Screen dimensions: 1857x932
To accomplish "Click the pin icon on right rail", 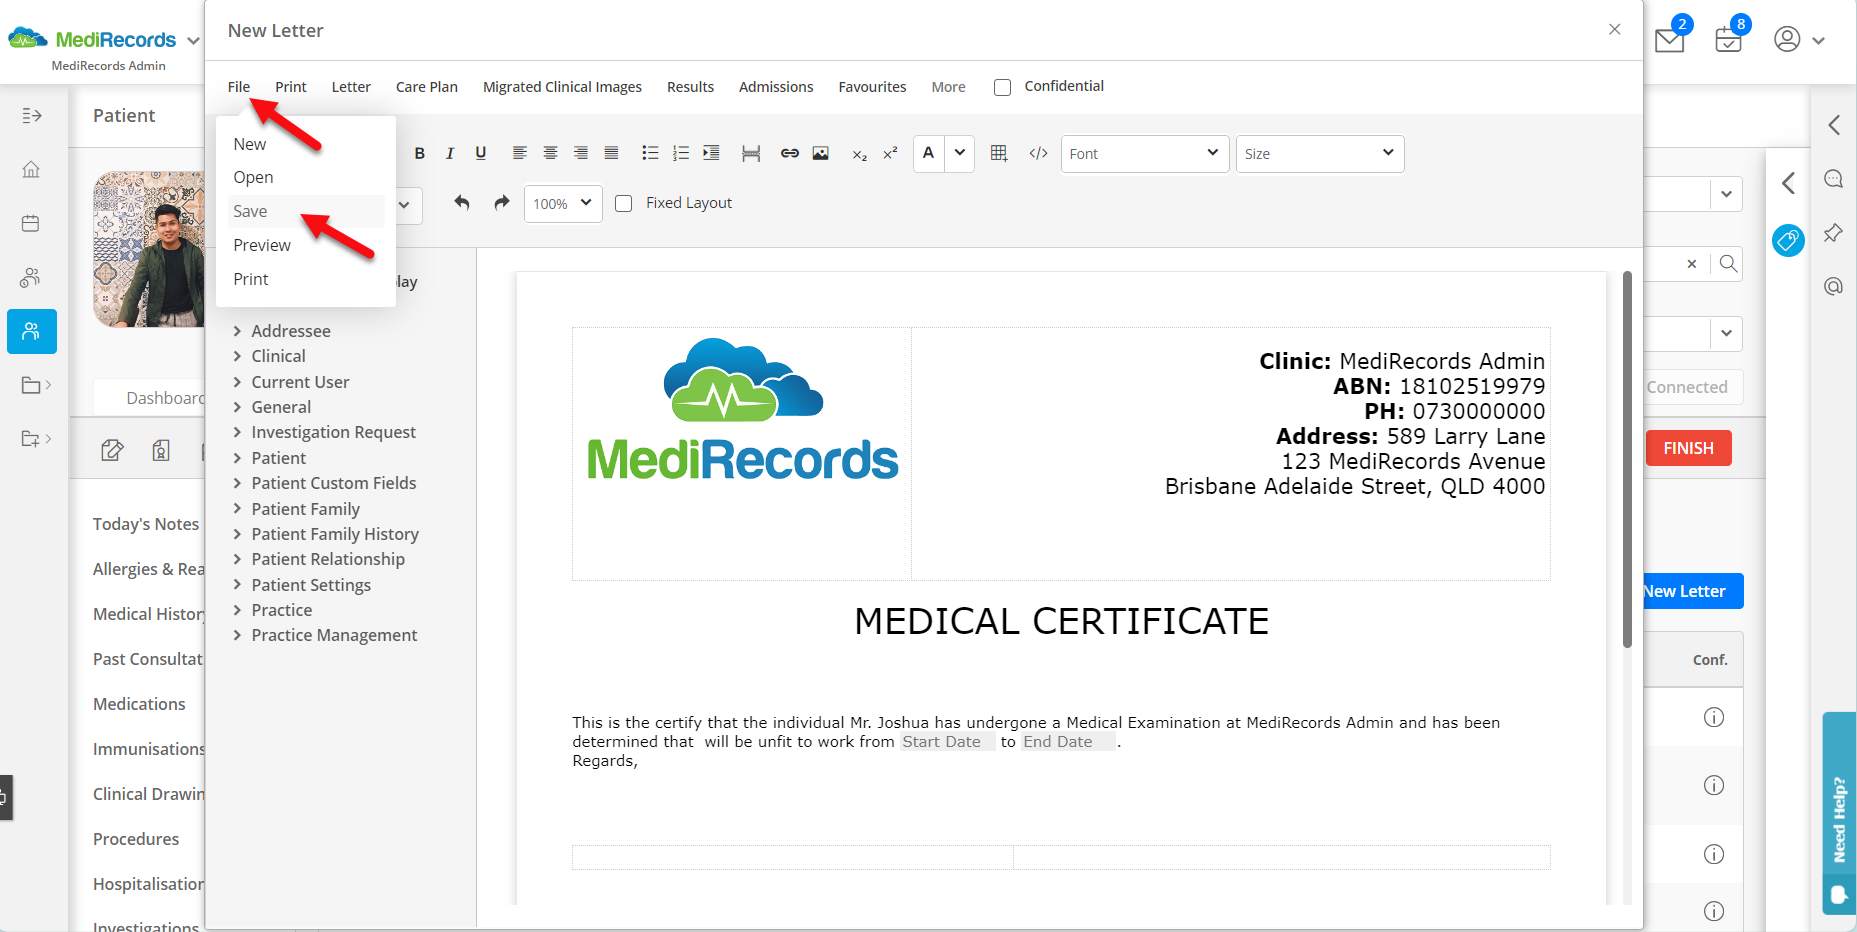I will coord(1833,233).
